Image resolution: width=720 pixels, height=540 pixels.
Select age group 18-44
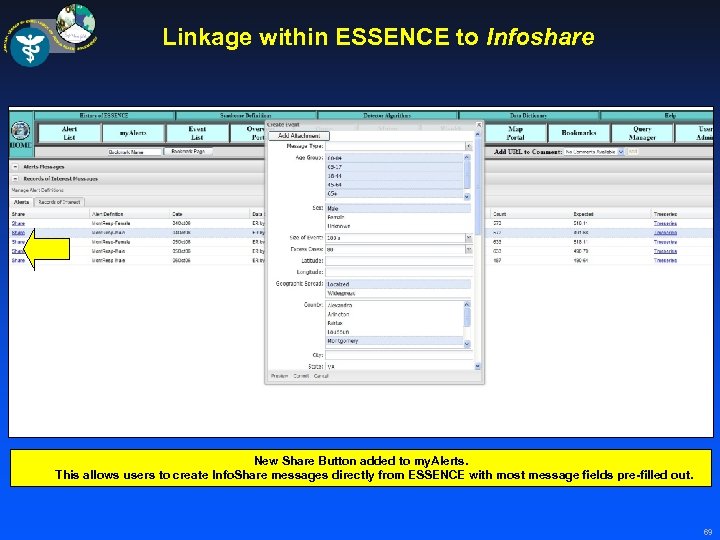click(394, 176)
